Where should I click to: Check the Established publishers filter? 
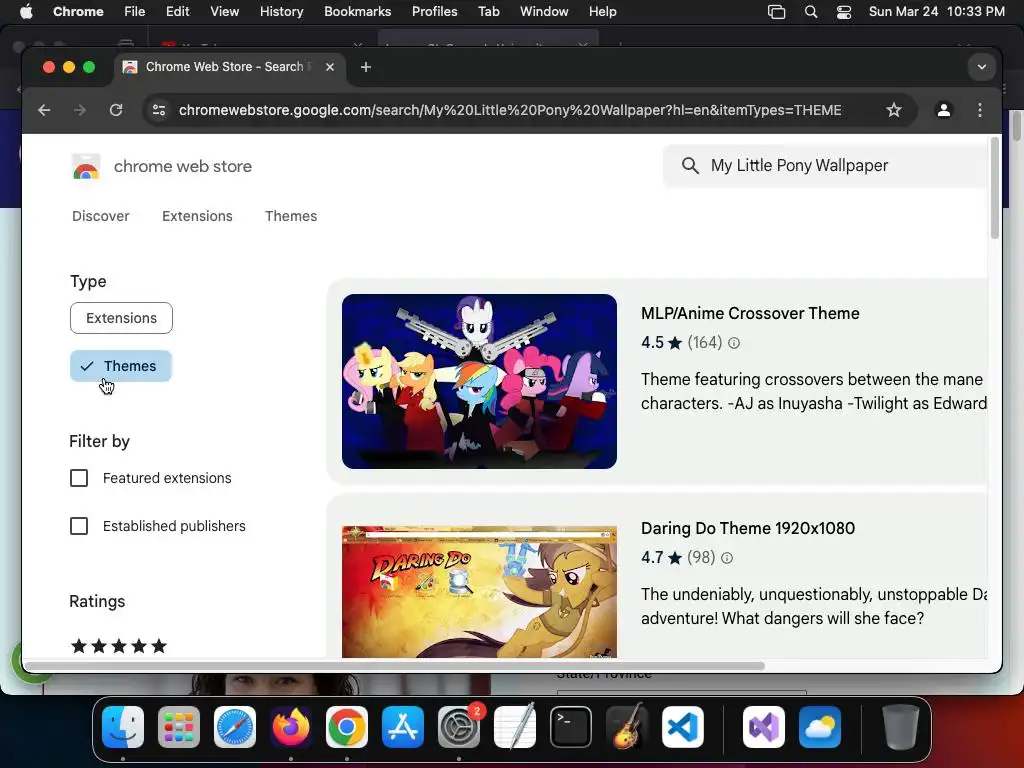pyautogui.click(x=79, y=526)
